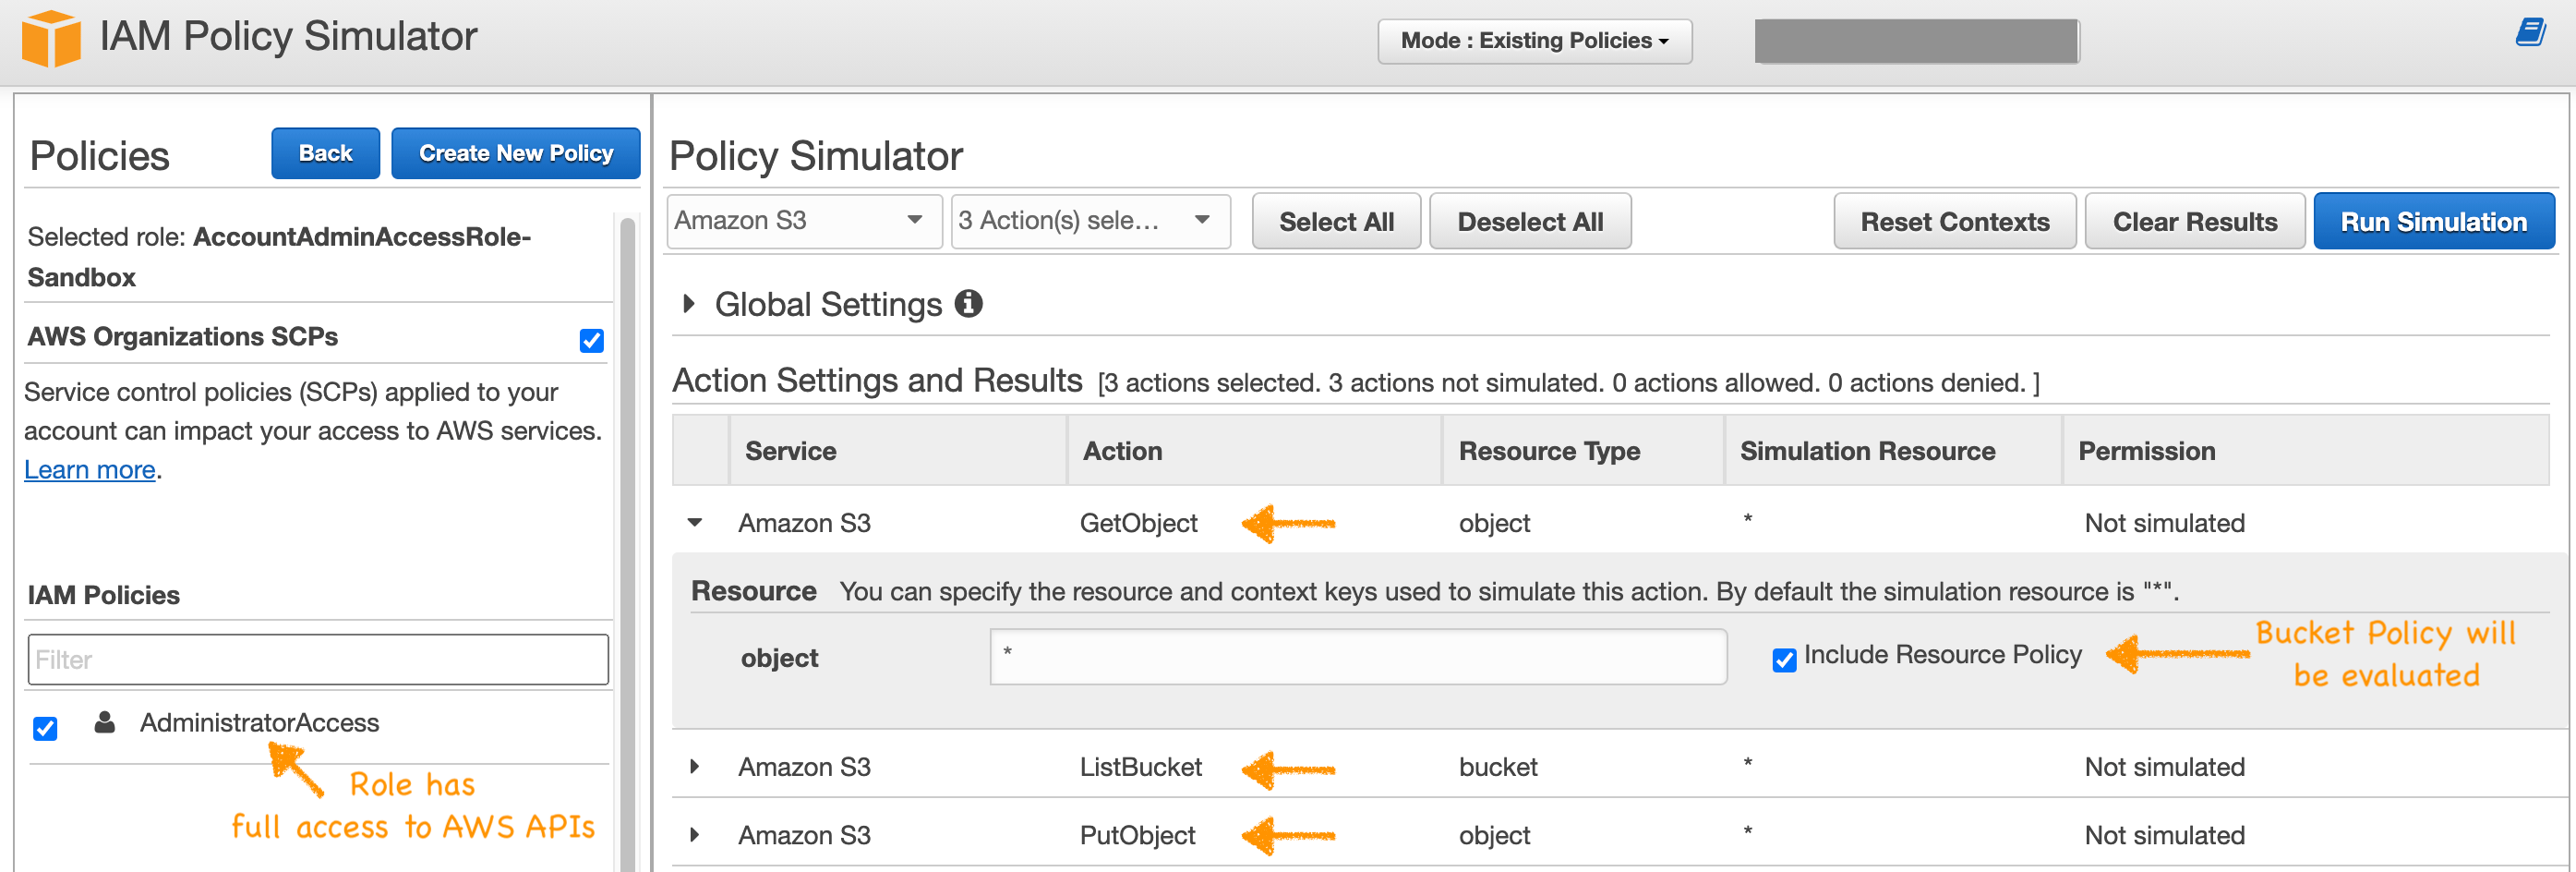Open the Learn more link about SCPs
2576x872 pixels.
click(x=88, y=469)
